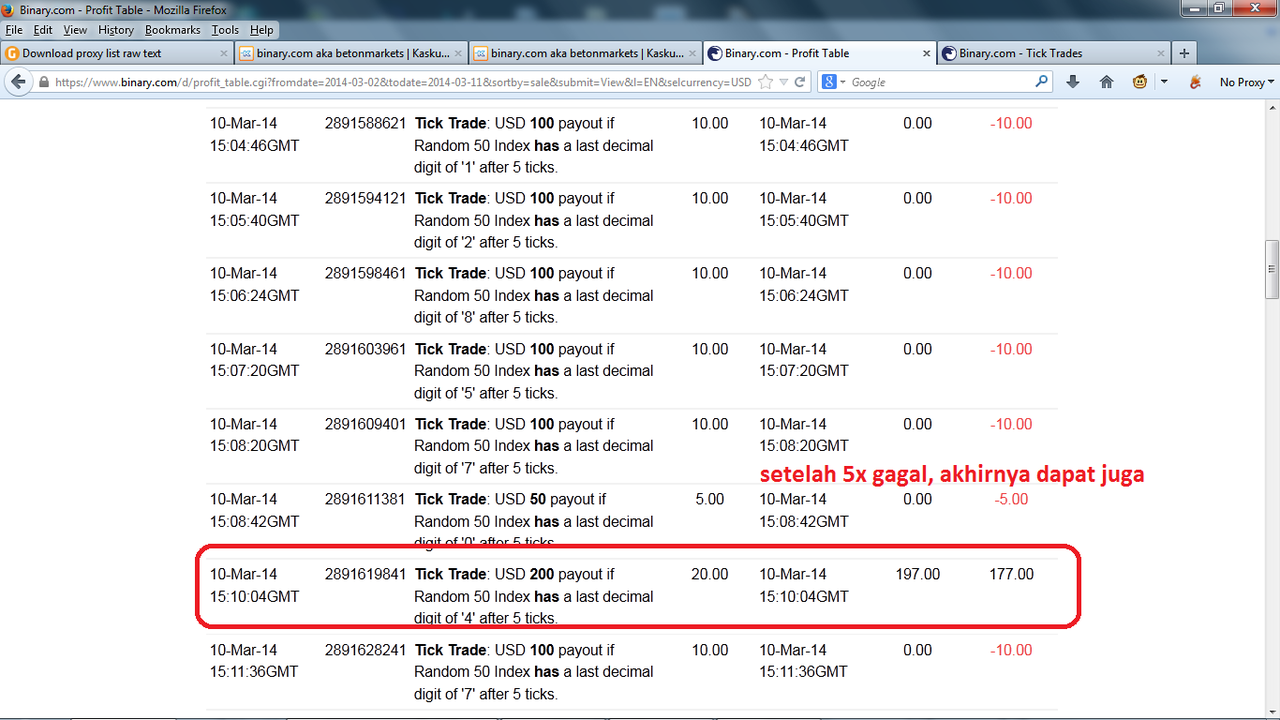Select the Binary.com - Profit Table tab

820,53
